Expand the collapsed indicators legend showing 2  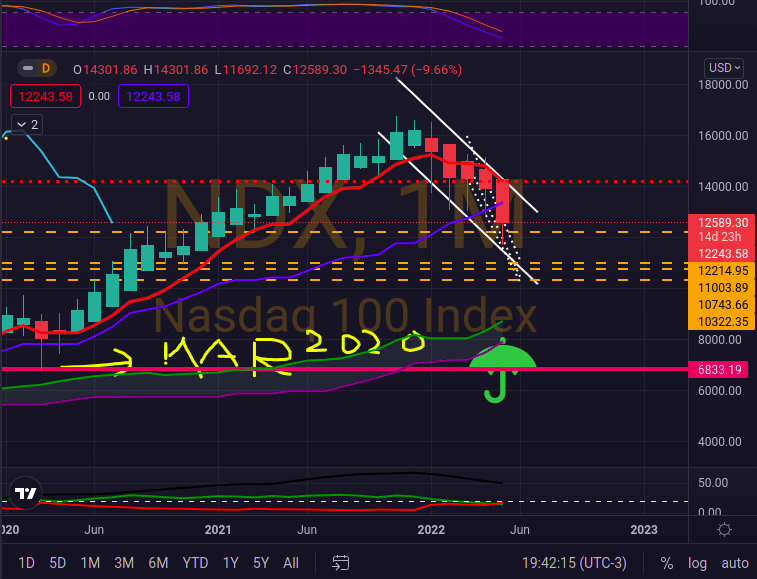[x=27, y=125]
